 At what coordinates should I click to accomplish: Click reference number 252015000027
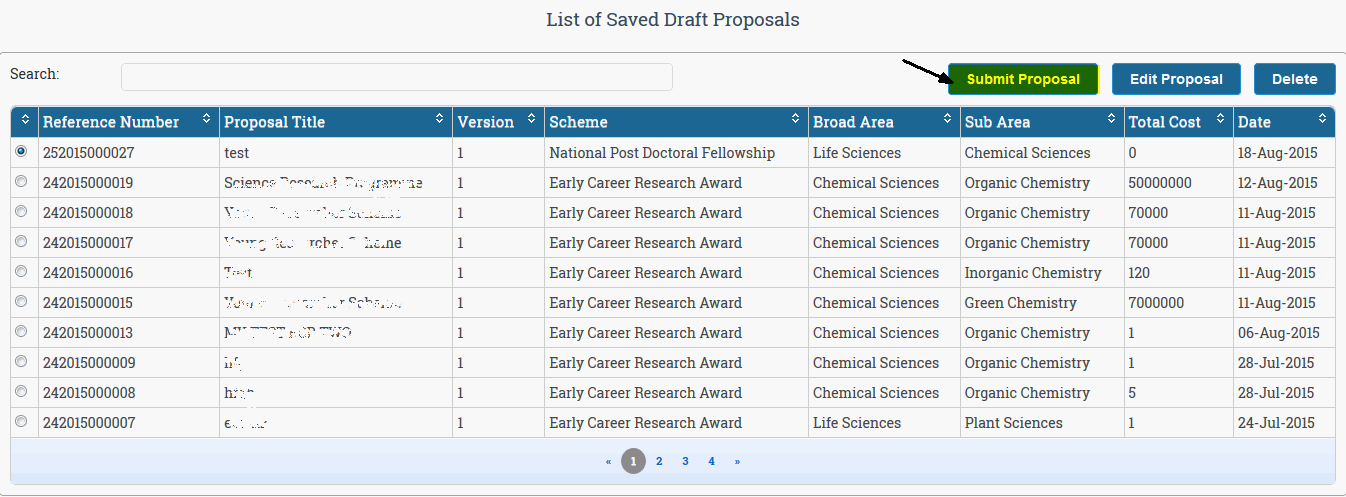click(88, 153)
